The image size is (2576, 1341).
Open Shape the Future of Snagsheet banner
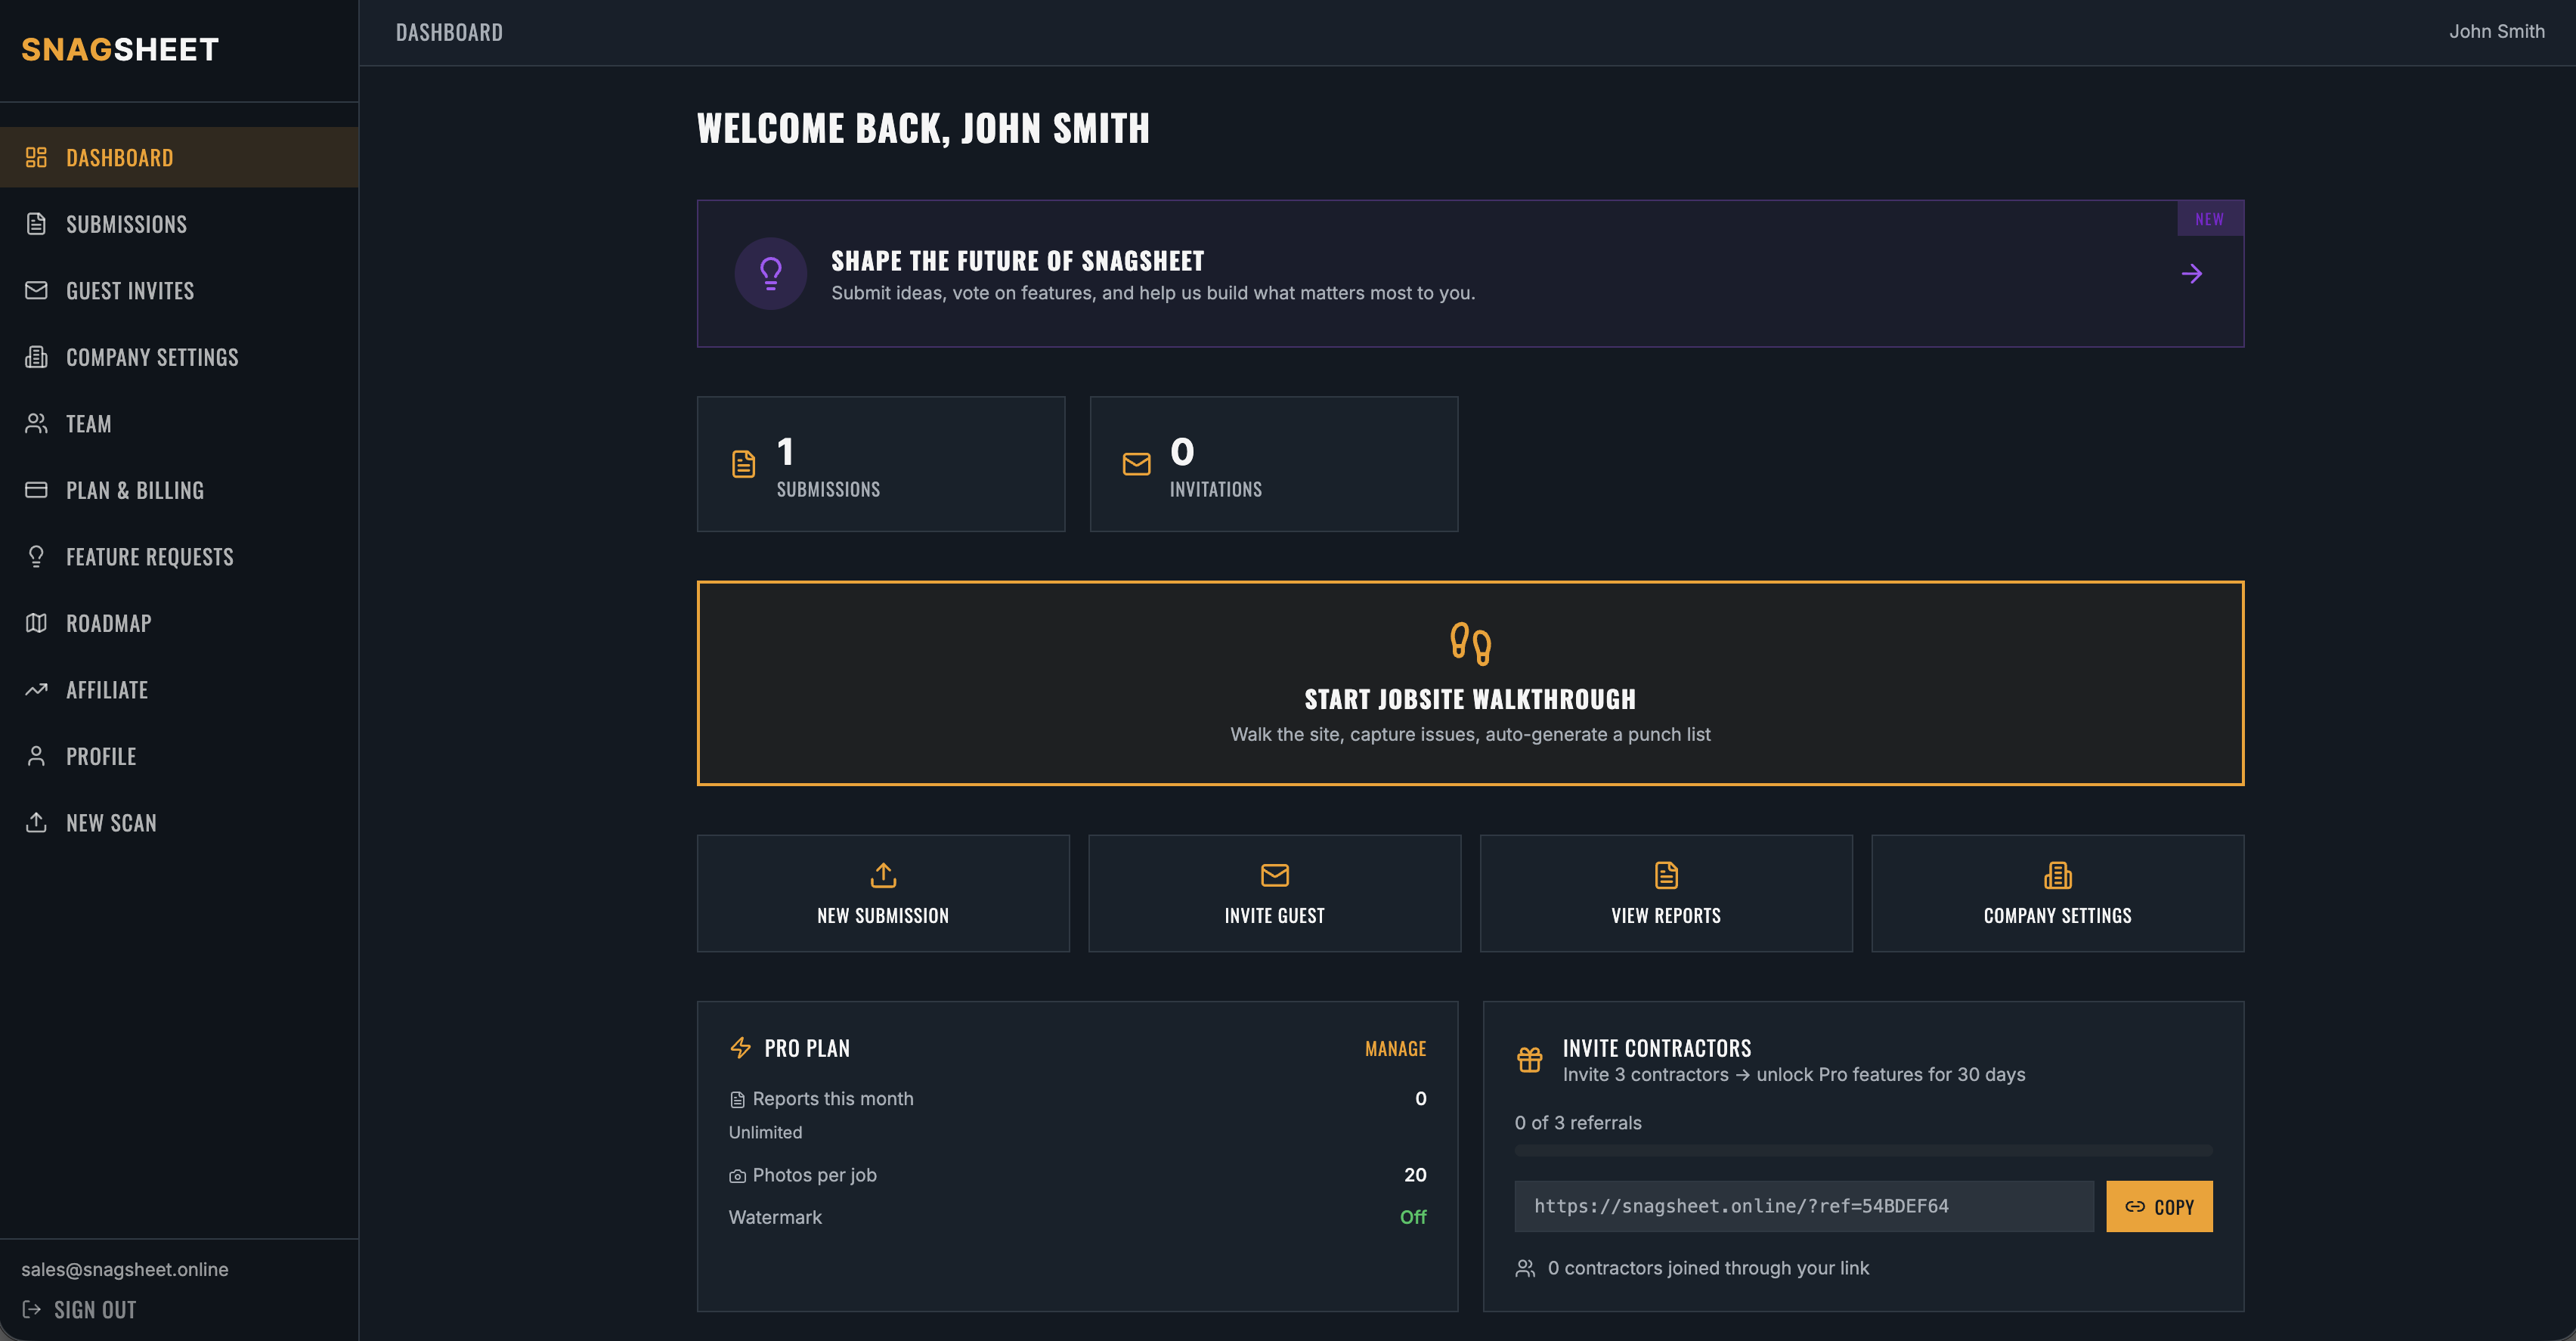click(x=1470, y=273)
